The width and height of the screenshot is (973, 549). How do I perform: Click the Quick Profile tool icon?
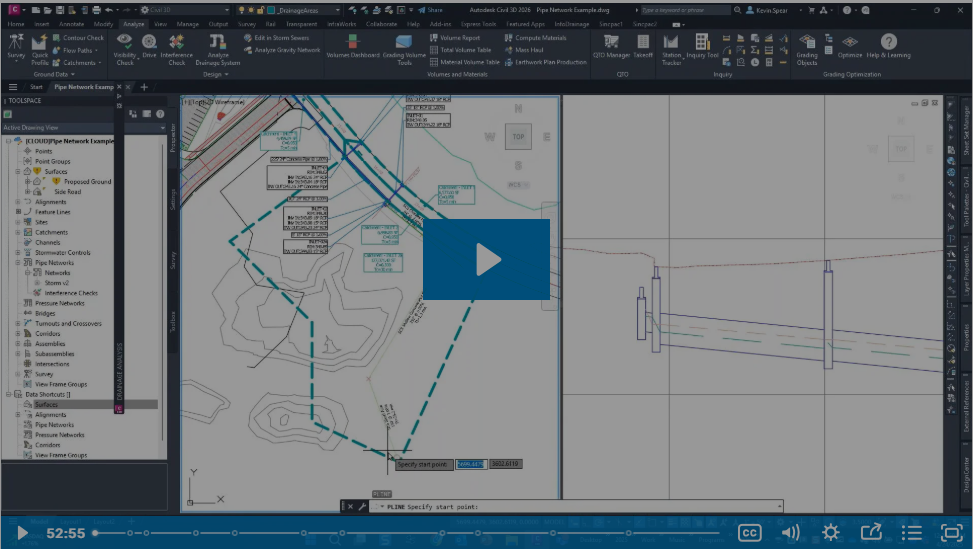click(40, 50)
